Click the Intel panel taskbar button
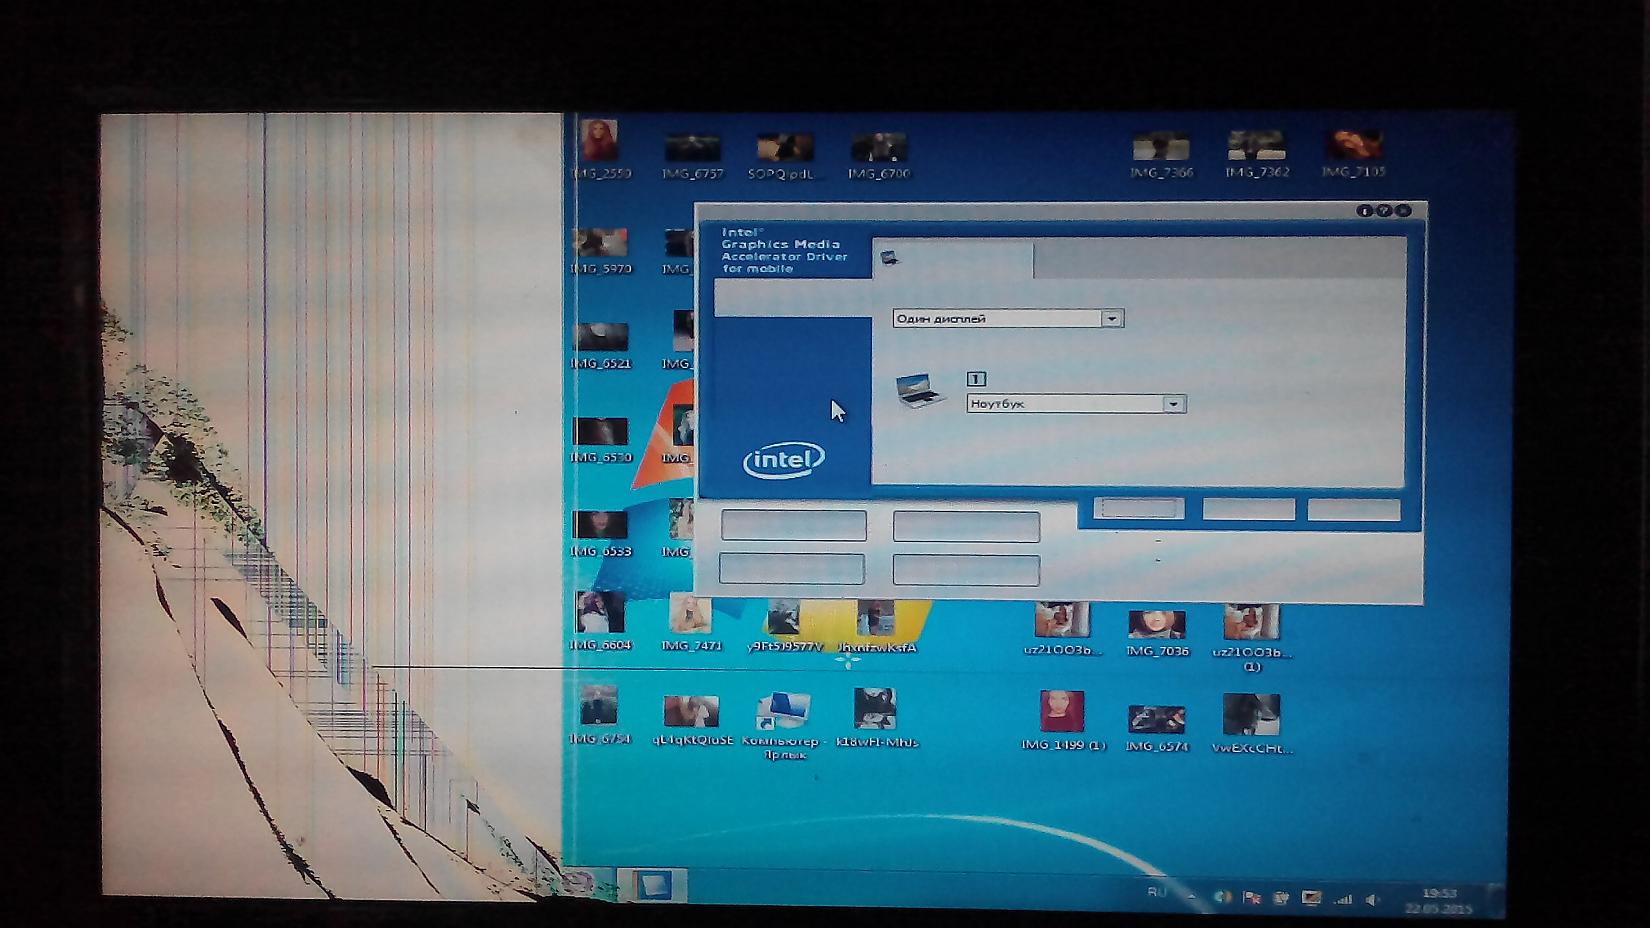Screen dimensions: 1650x928 point(653,885)
